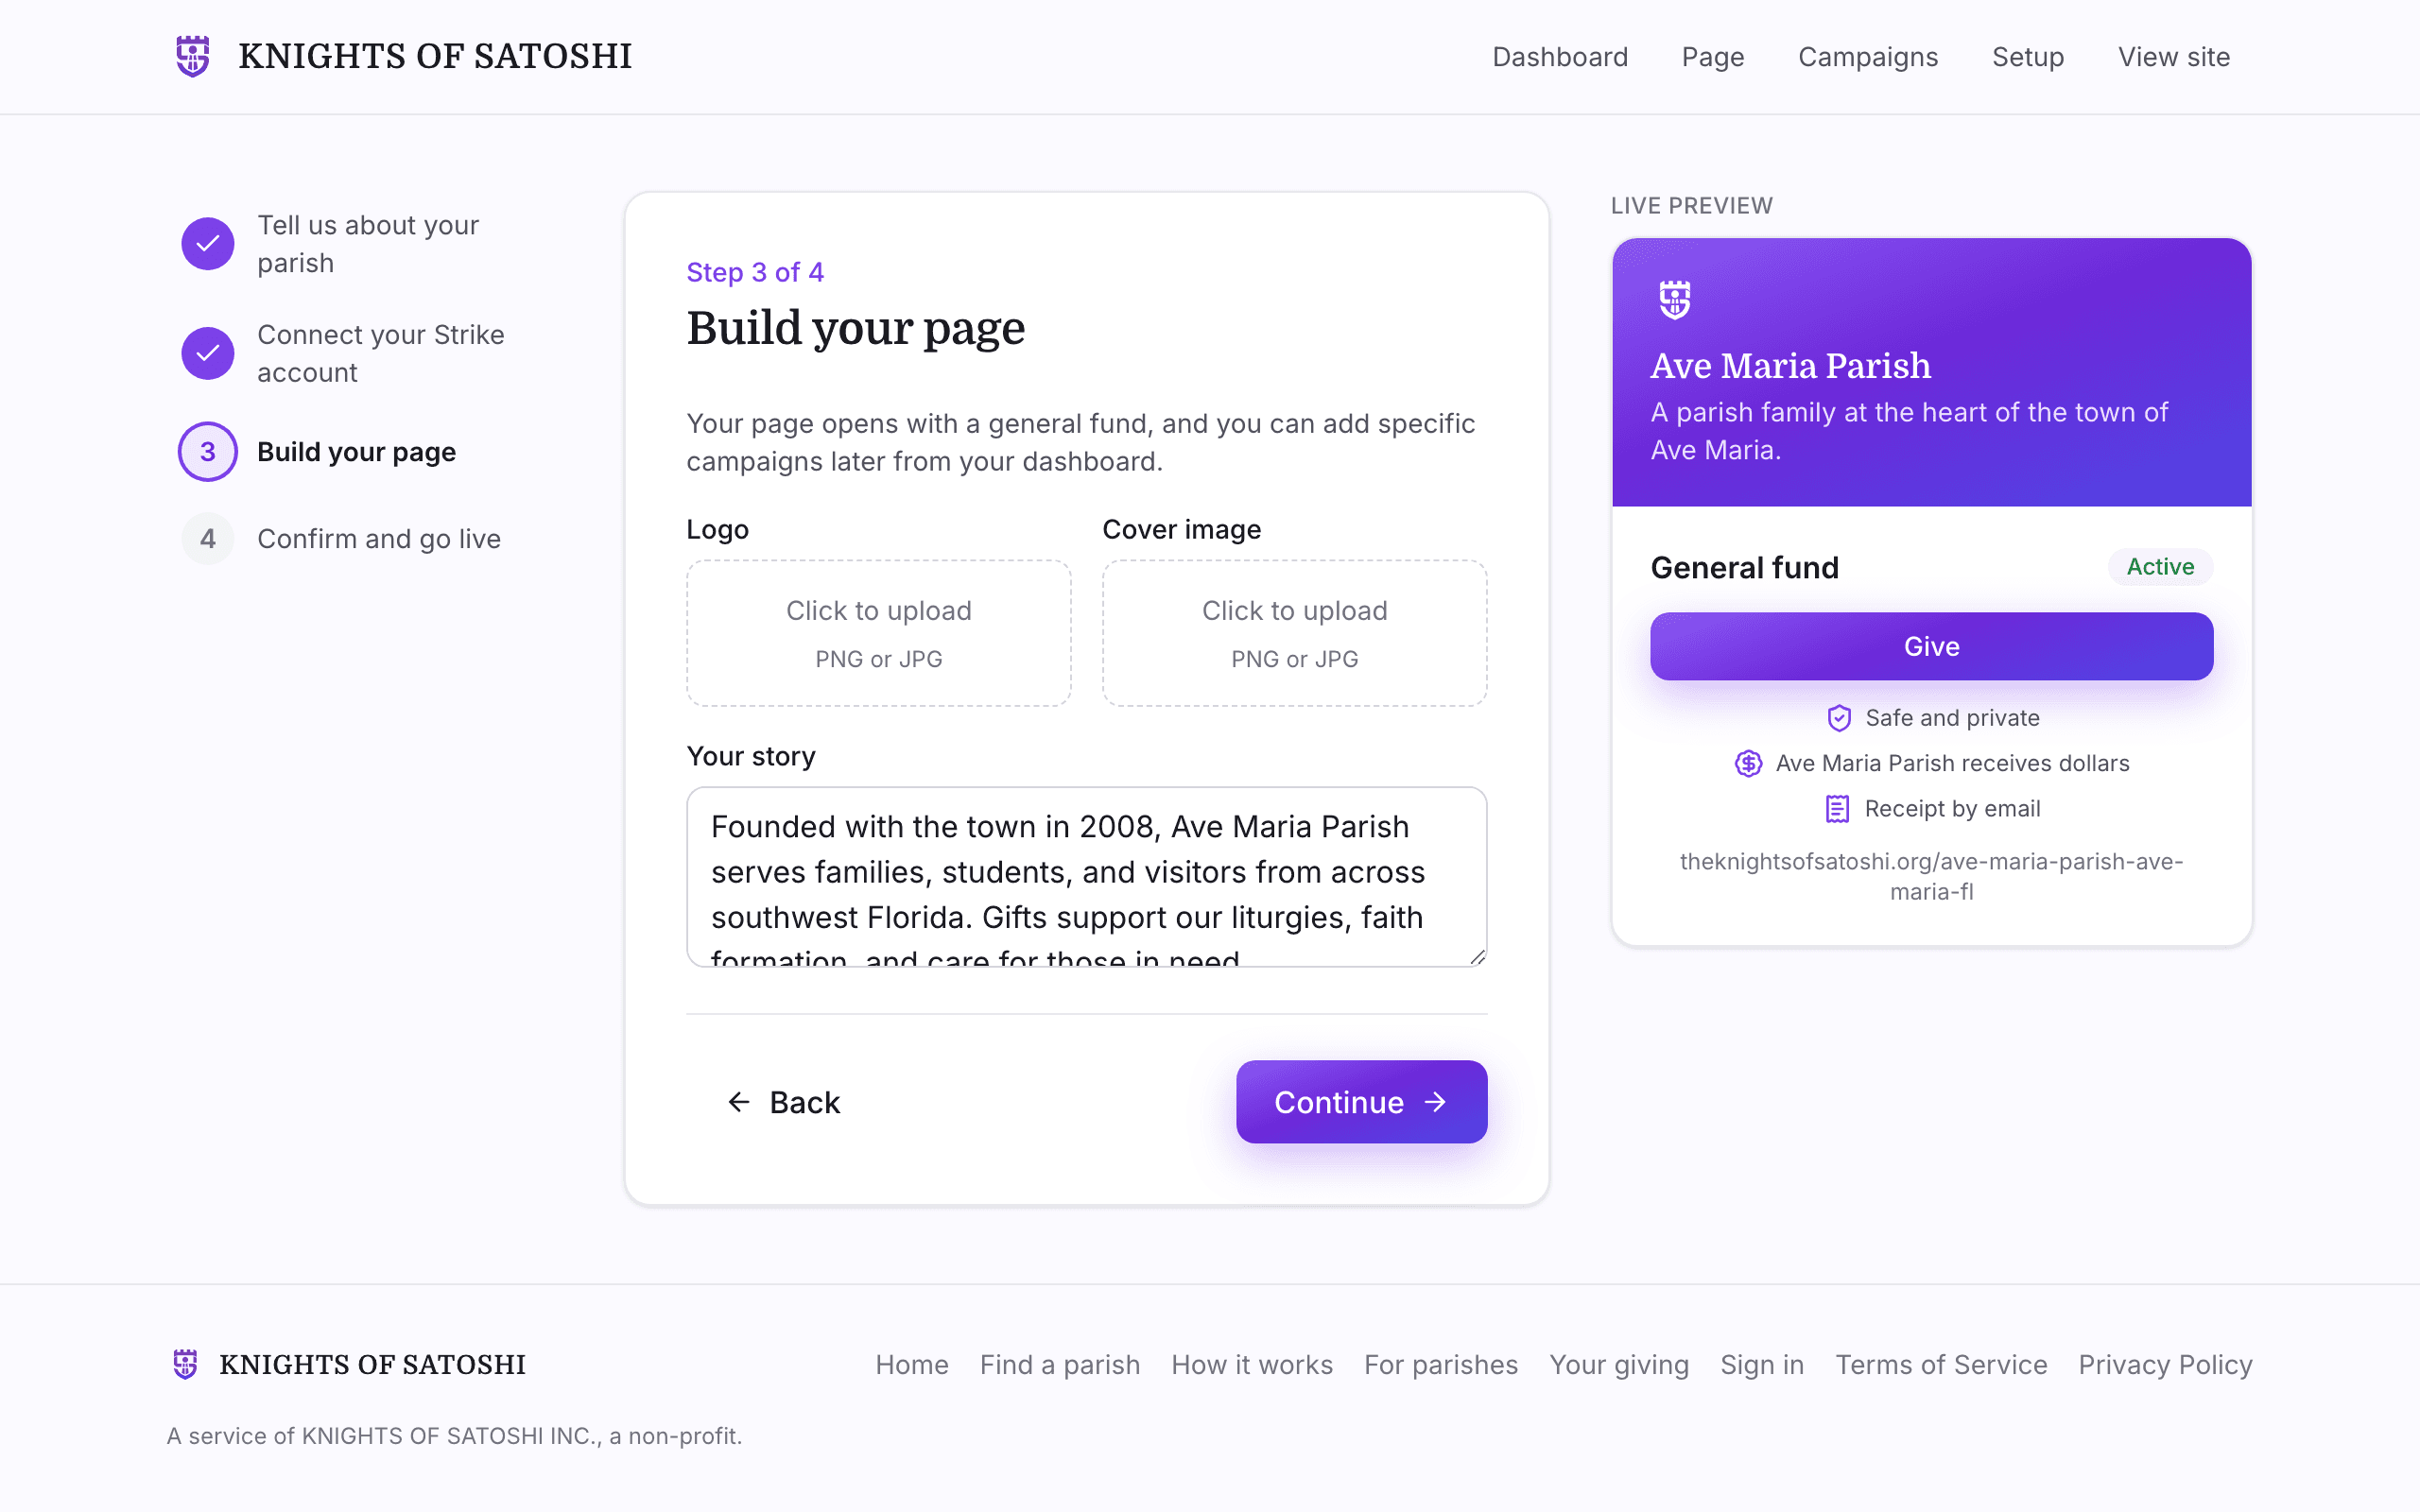This screenshot has height=1512, width=2420.
Task: Open the footer Find a parish link
Action: point(1059,1365)
